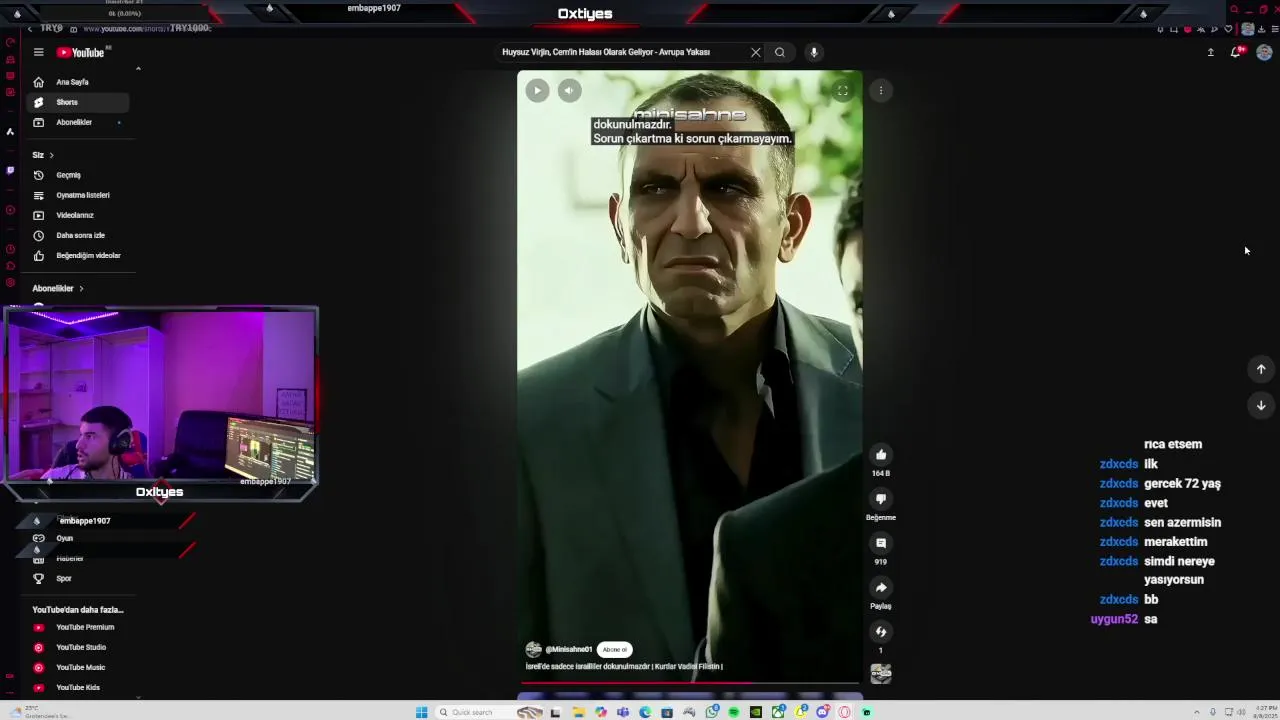Open Spotify from the taskbar
The image size is (1280, 720).
tap(733, 712)
